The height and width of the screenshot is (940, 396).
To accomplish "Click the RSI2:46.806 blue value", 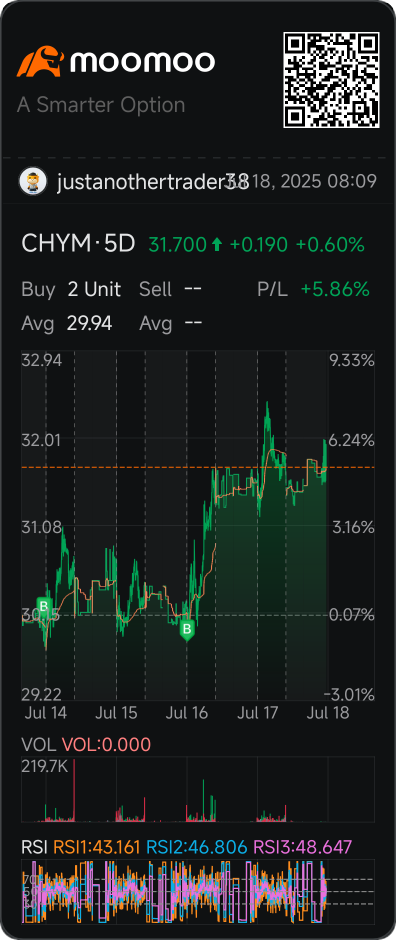I will (x=197, y=847).
